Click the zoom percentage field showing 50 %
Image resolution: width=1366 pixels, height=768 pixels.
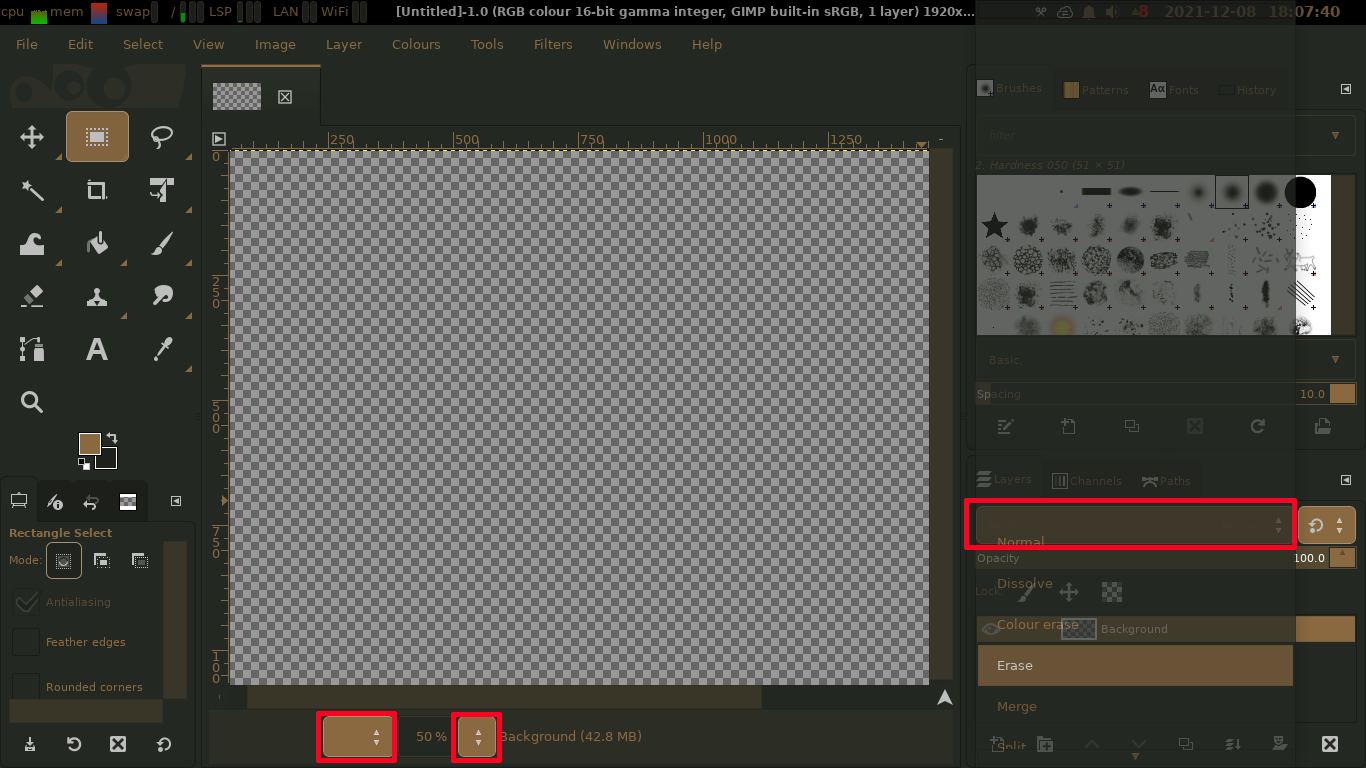[427, 737]
